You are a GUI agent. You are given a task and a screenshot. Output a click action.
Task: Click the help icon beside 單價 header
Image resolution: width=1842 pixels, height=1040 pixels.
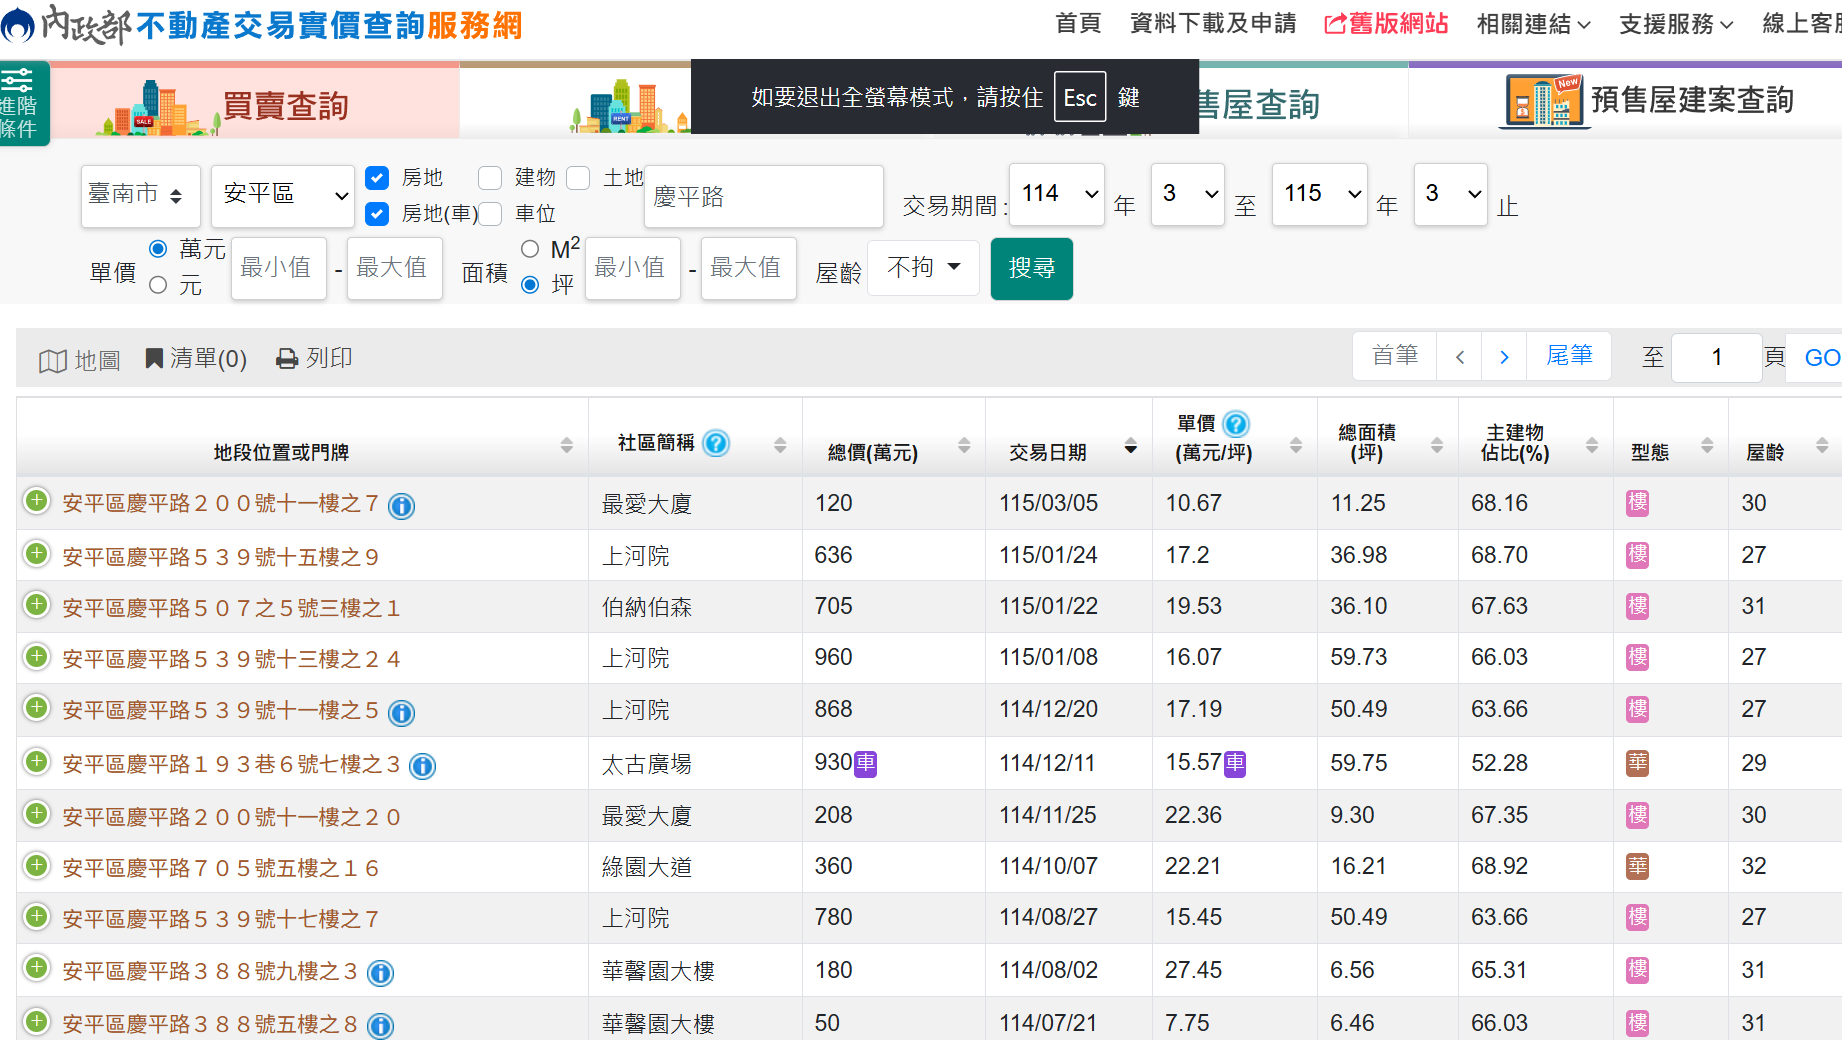click(x=1236, y=424)
